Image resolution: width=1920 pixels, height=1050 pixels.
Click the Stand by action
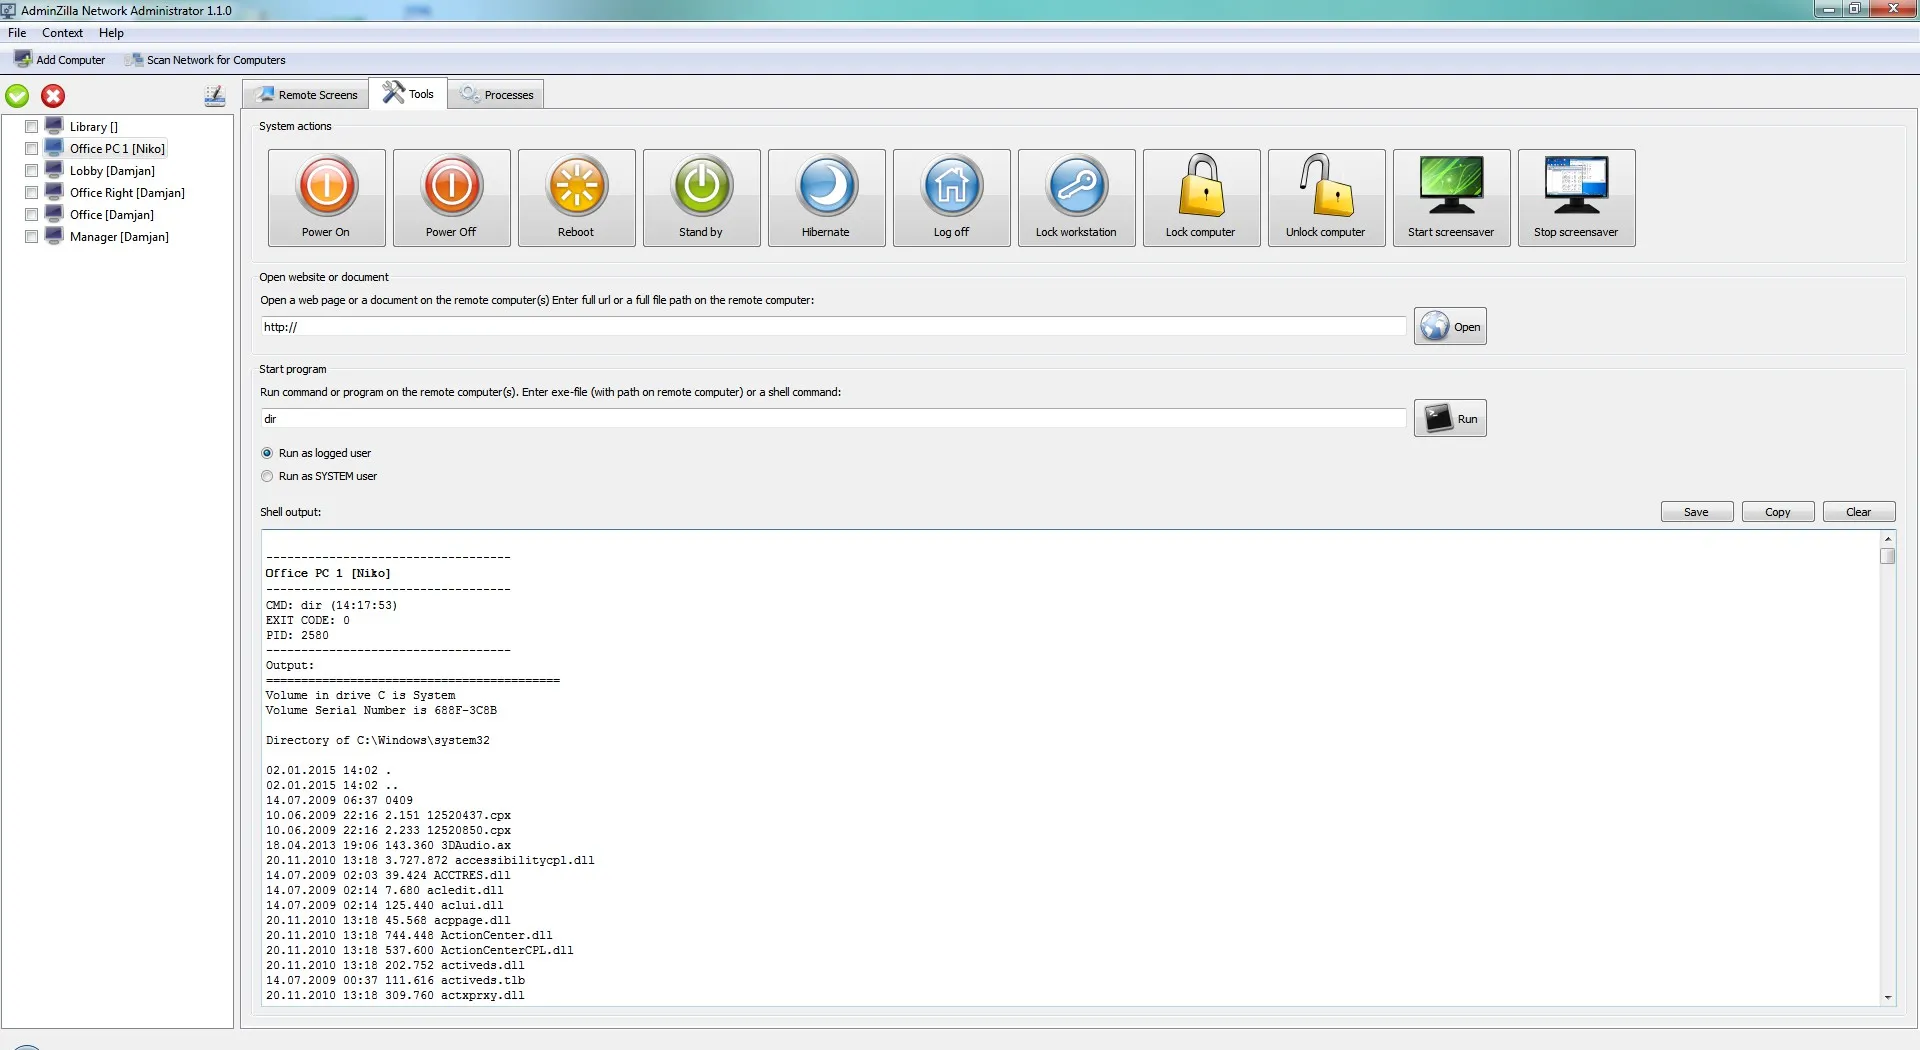702,198
